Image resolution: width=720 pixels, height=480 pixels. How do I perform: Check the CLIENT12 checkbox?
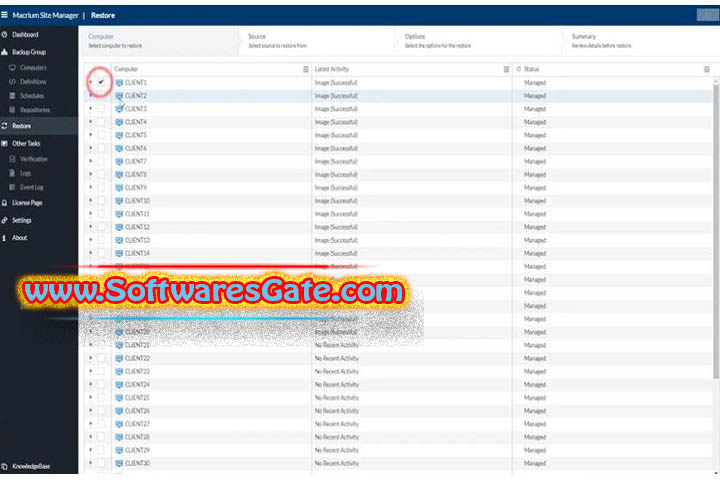point(101,227)
